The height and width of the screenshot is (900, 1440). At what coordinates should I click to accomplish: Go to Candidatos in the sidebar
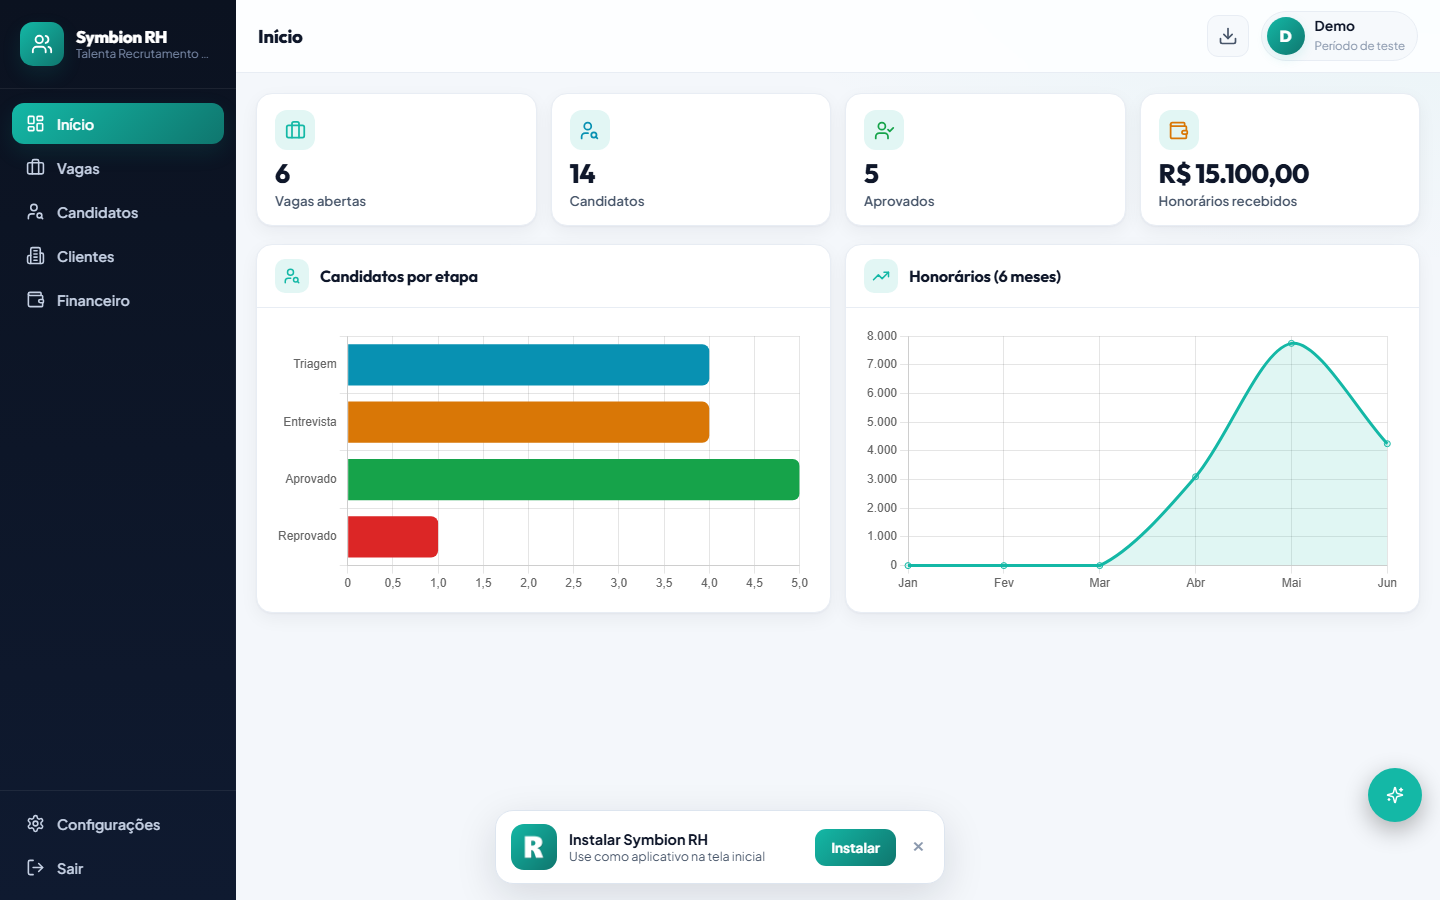118,212
